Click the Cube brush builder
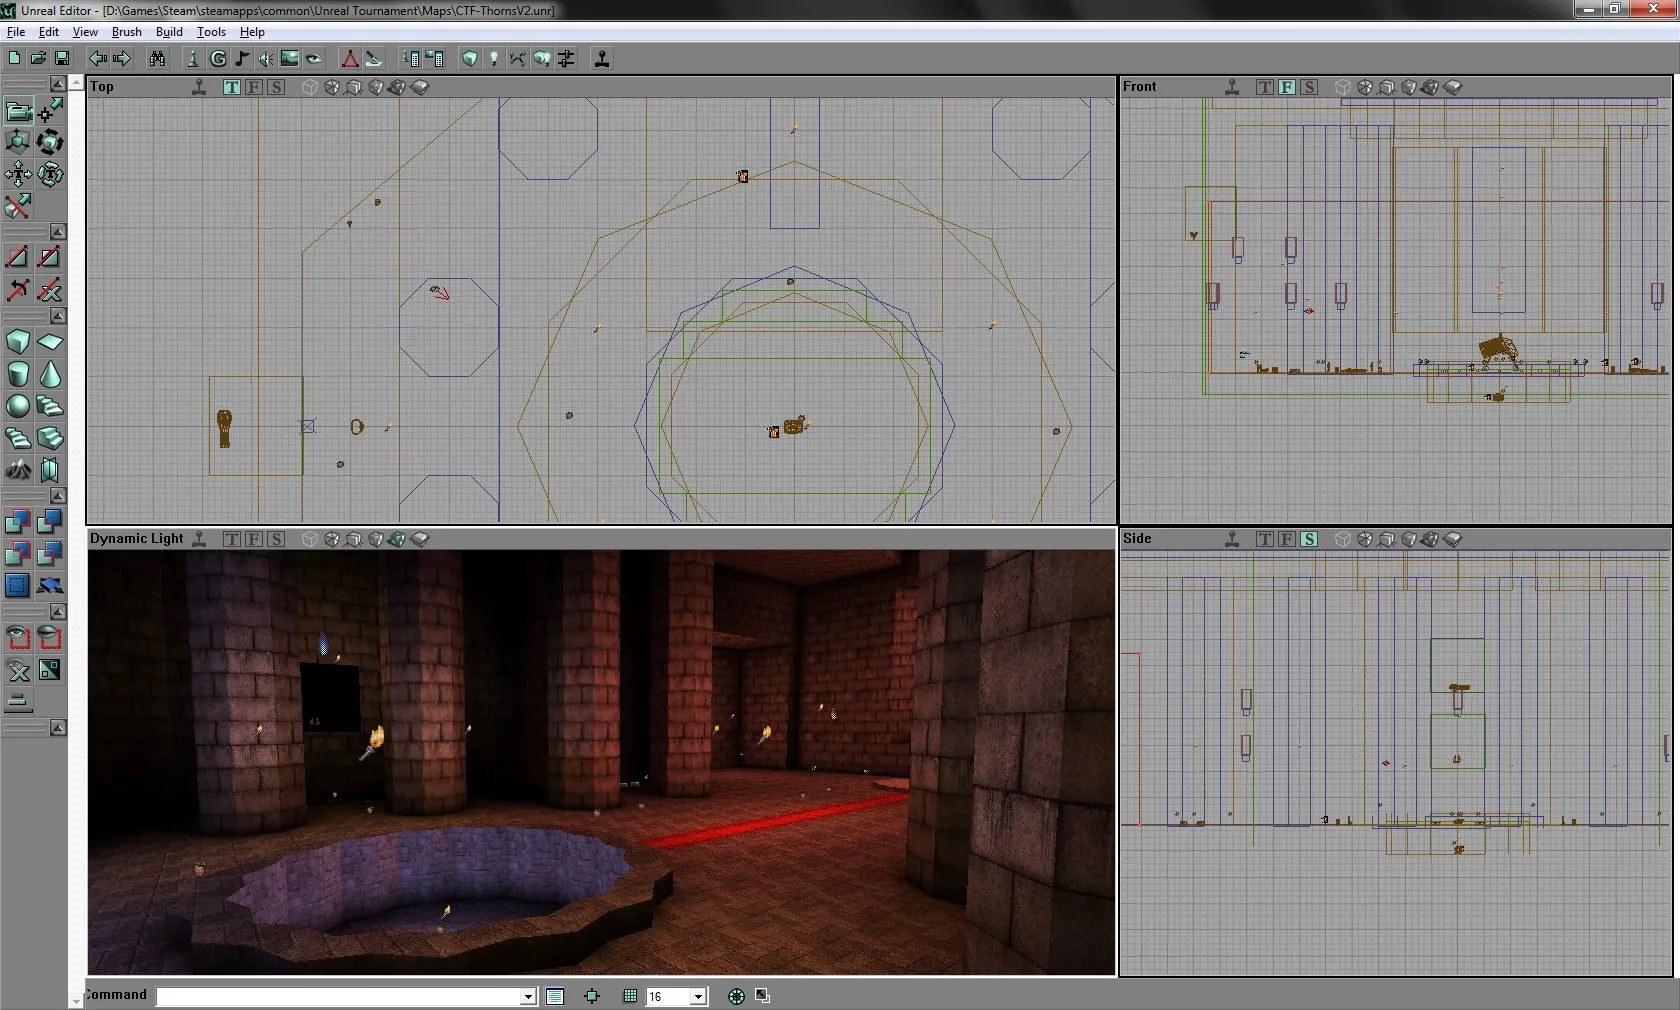This screenshot has width=1680, height=1010. pos(18,342)
